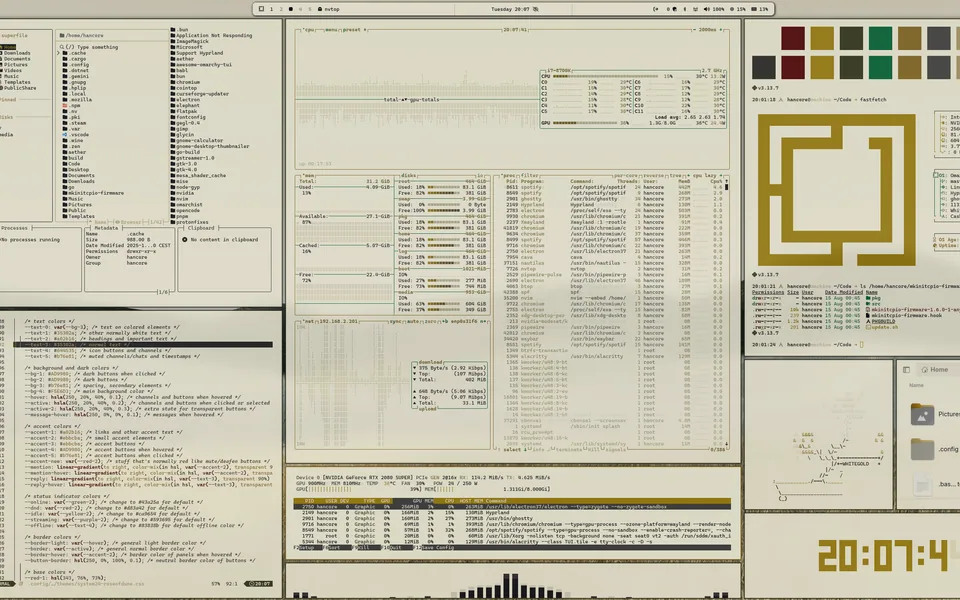
Task: Select chromium in the superfile preview column
Action: coord(188,82)
